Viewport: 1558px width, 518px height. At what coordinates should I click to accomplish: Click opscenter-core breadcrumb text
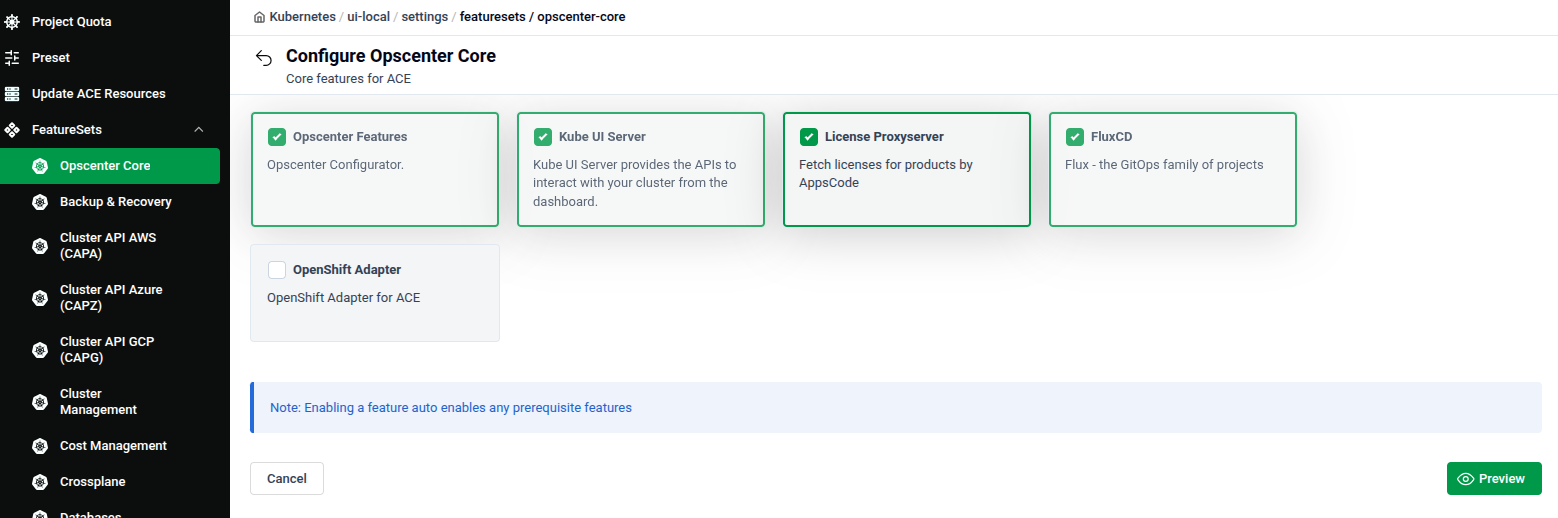point(581,17)
